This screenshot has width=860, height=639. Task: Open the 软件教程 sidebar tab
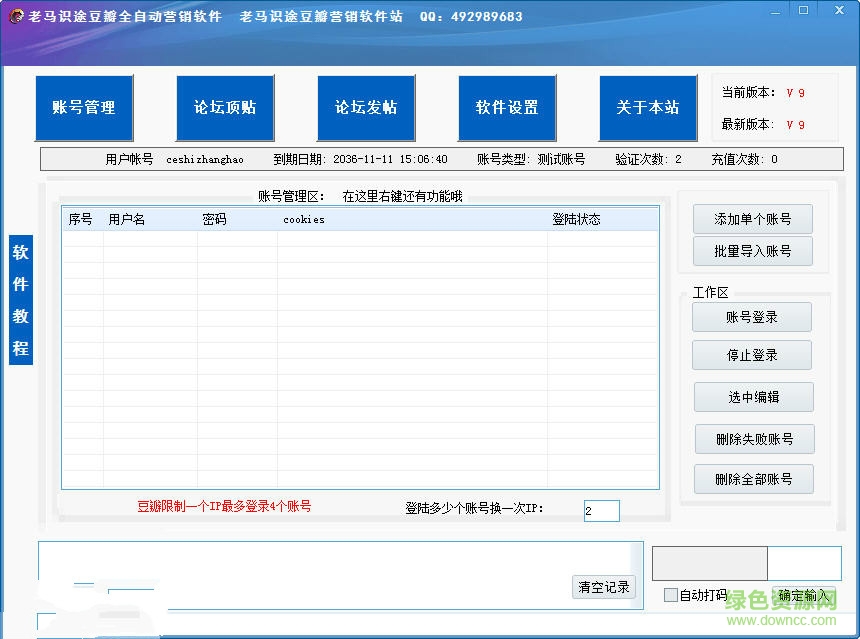[x=20, y=302]
